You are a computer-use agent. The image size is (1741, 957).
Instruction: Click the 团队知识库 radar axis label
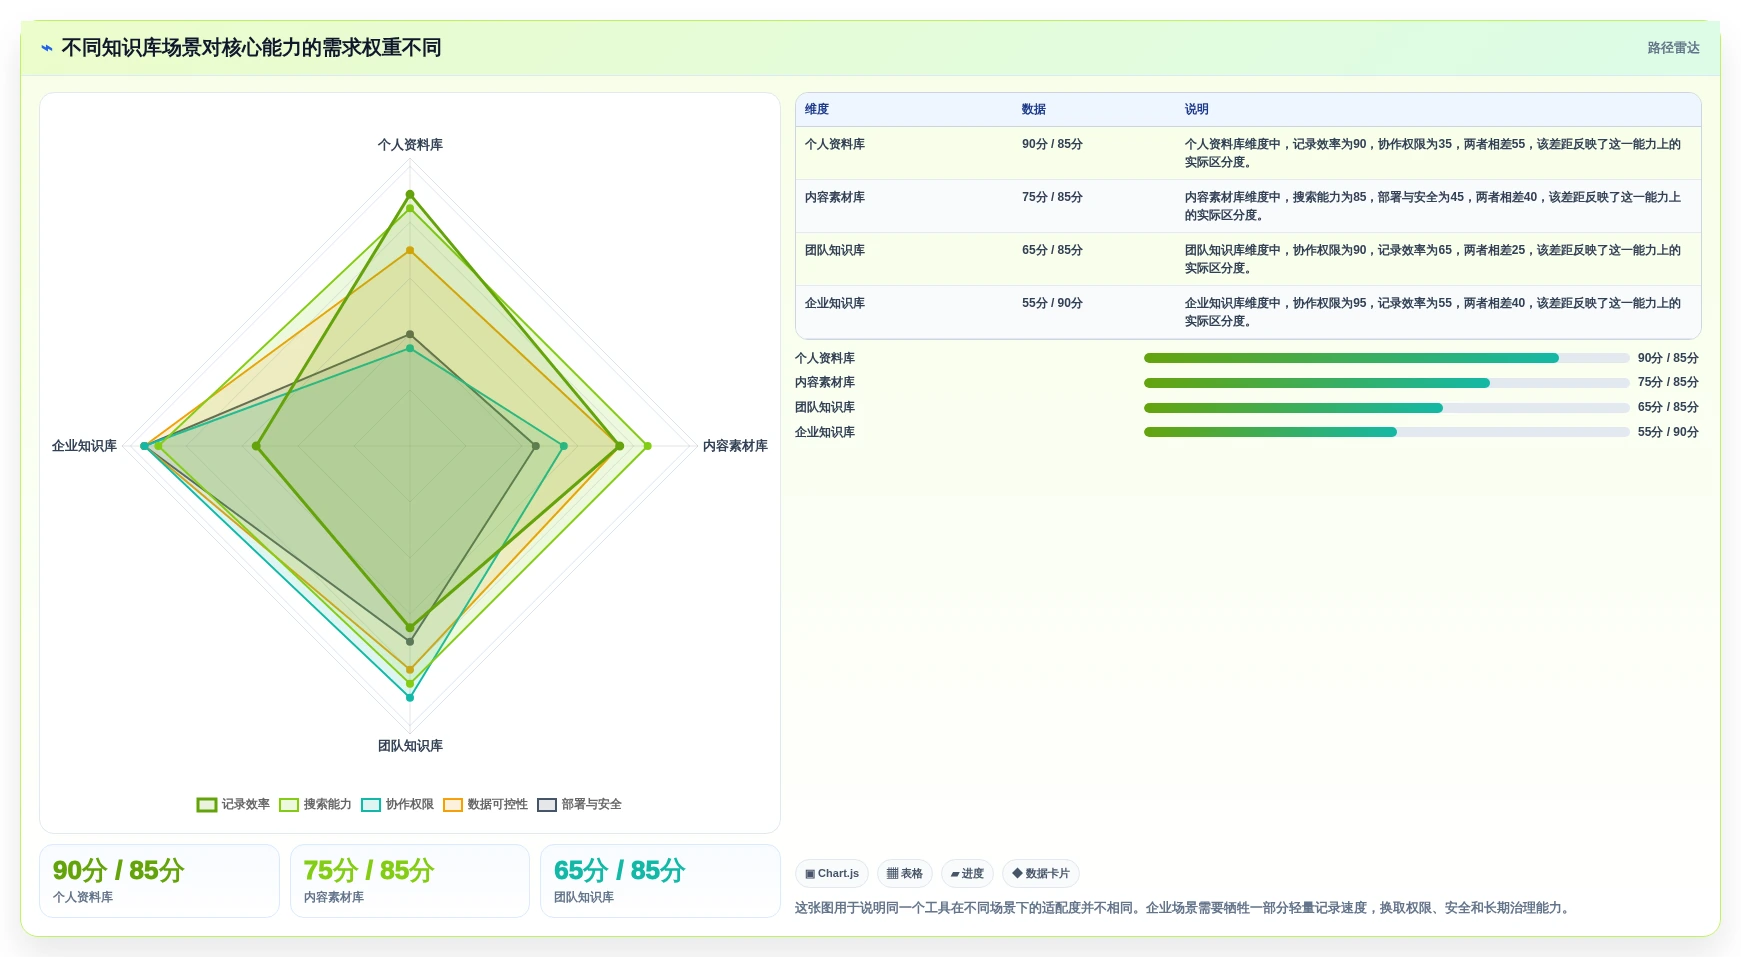click(x=410, y=746)
